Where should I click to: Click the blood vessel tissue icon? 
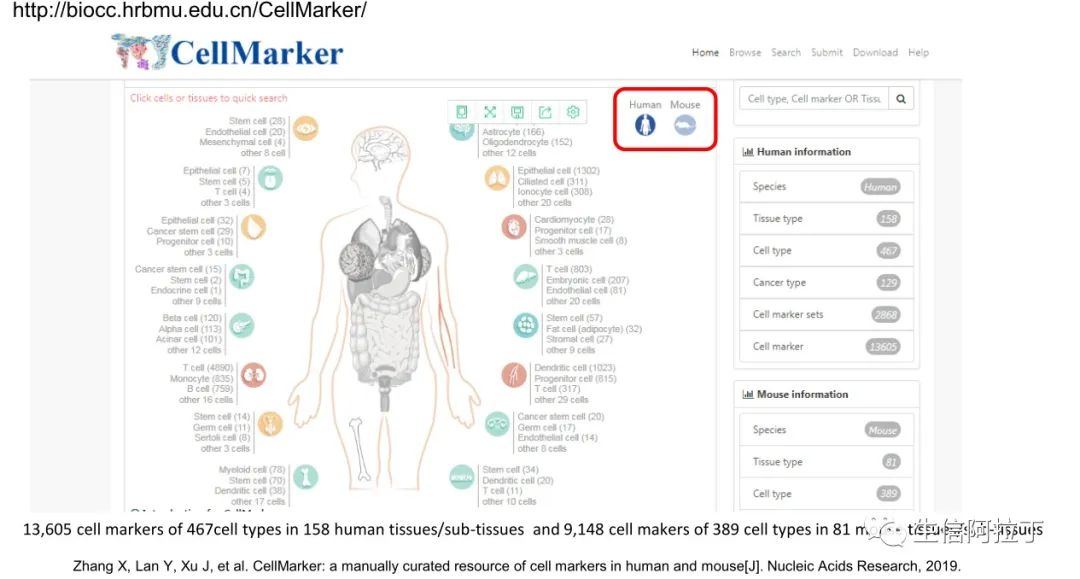pyautogui.click(x=514, y=375)
